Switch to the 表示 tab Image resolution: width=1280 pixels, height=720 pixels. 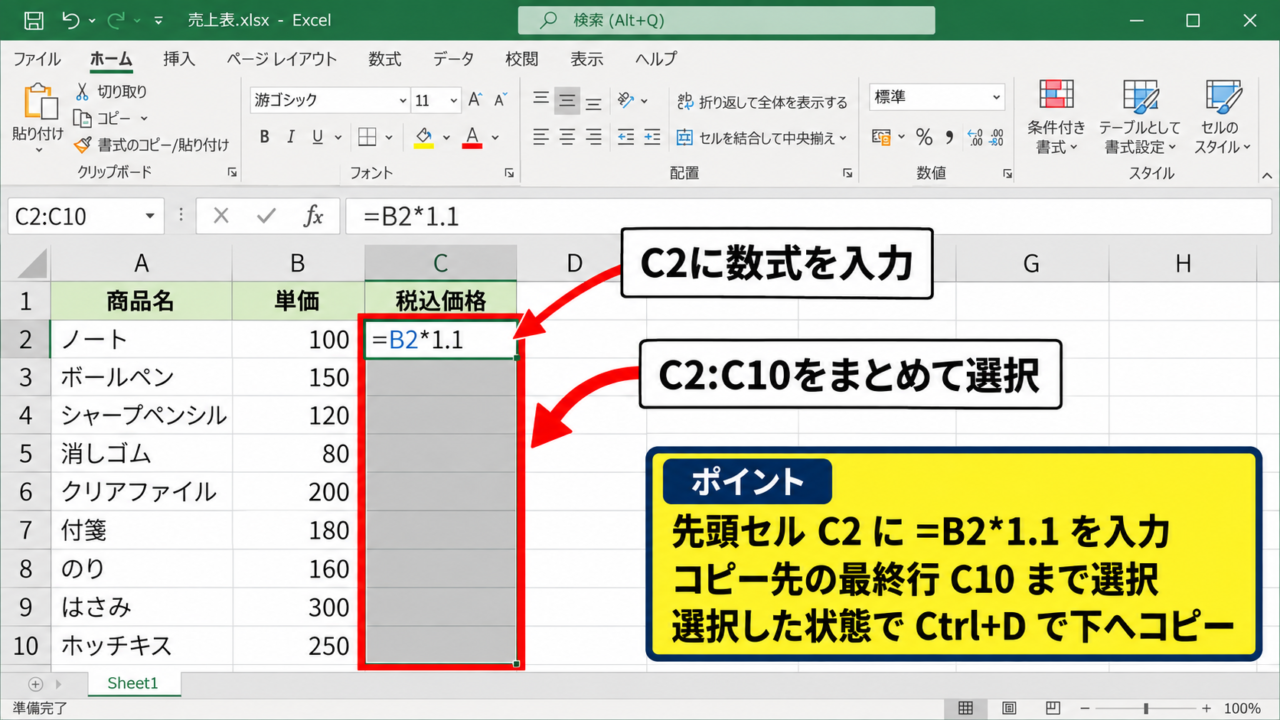[x=587, y=59]
